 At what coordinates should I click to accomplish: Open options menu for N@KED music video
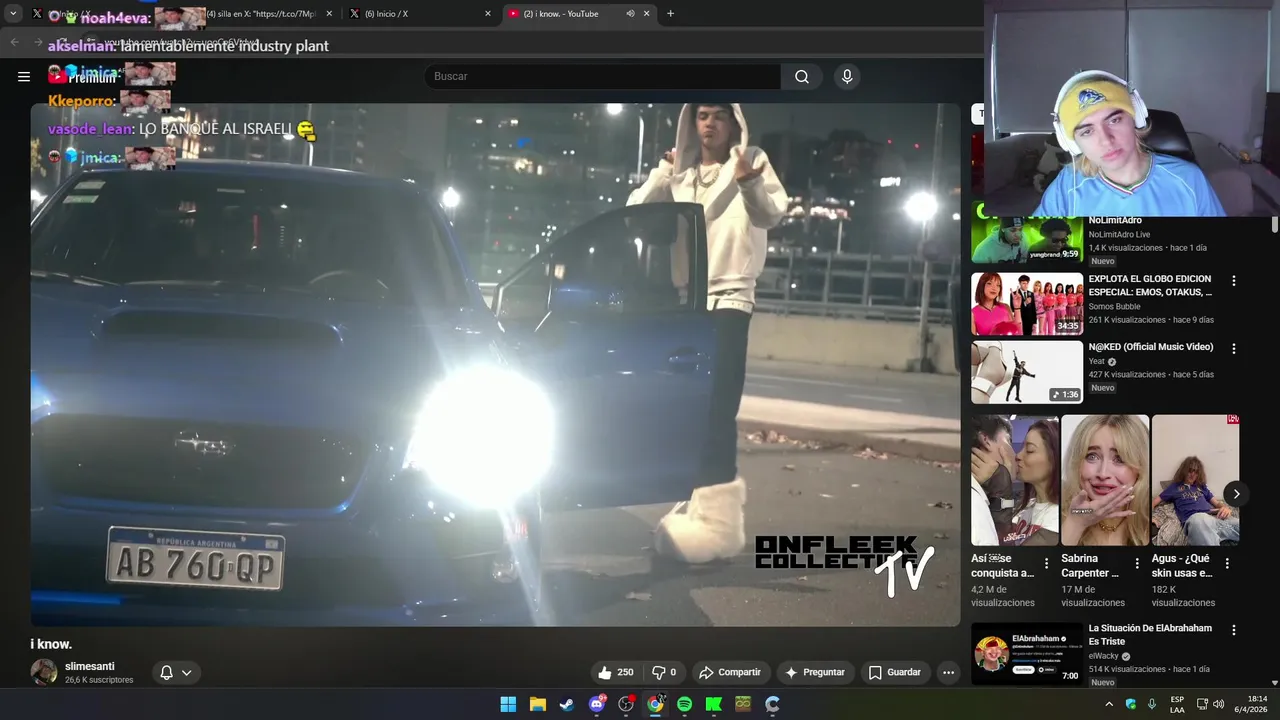[x=1234, y=349]
